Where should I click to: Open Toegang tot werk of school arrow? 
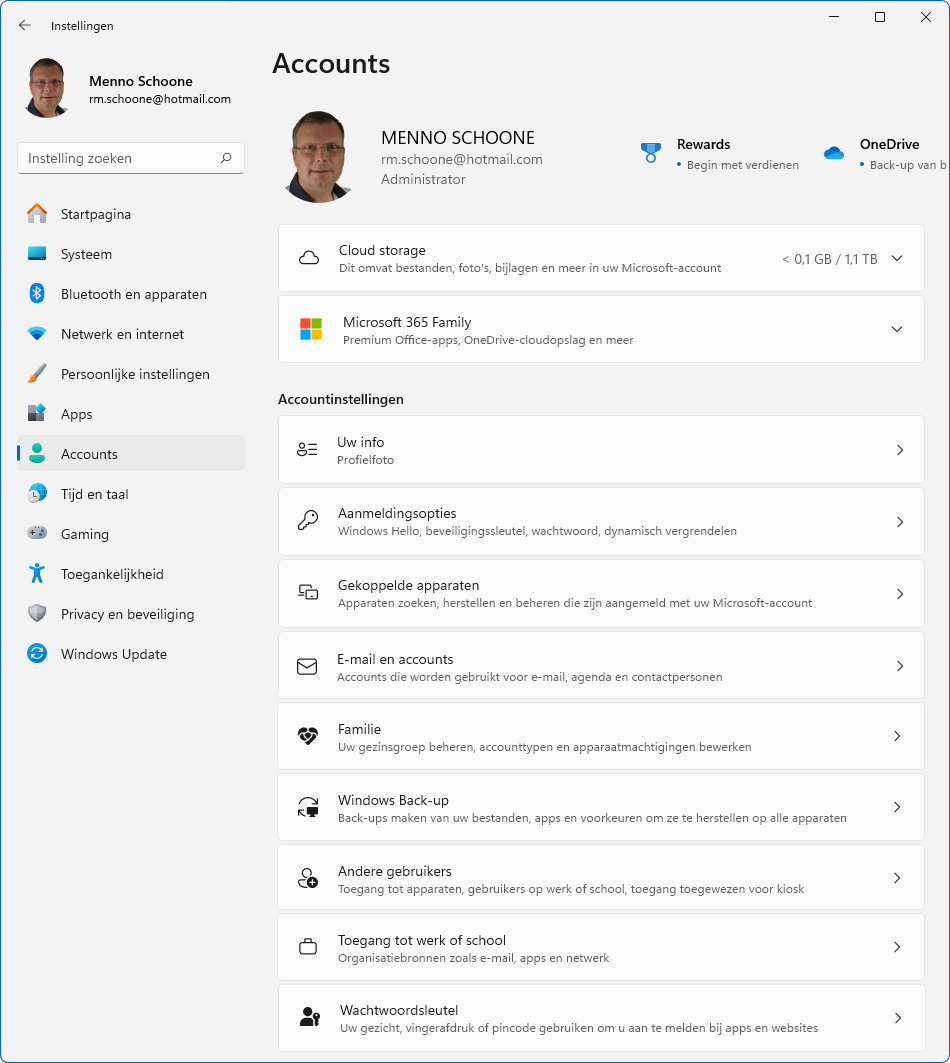pos(897,947)
